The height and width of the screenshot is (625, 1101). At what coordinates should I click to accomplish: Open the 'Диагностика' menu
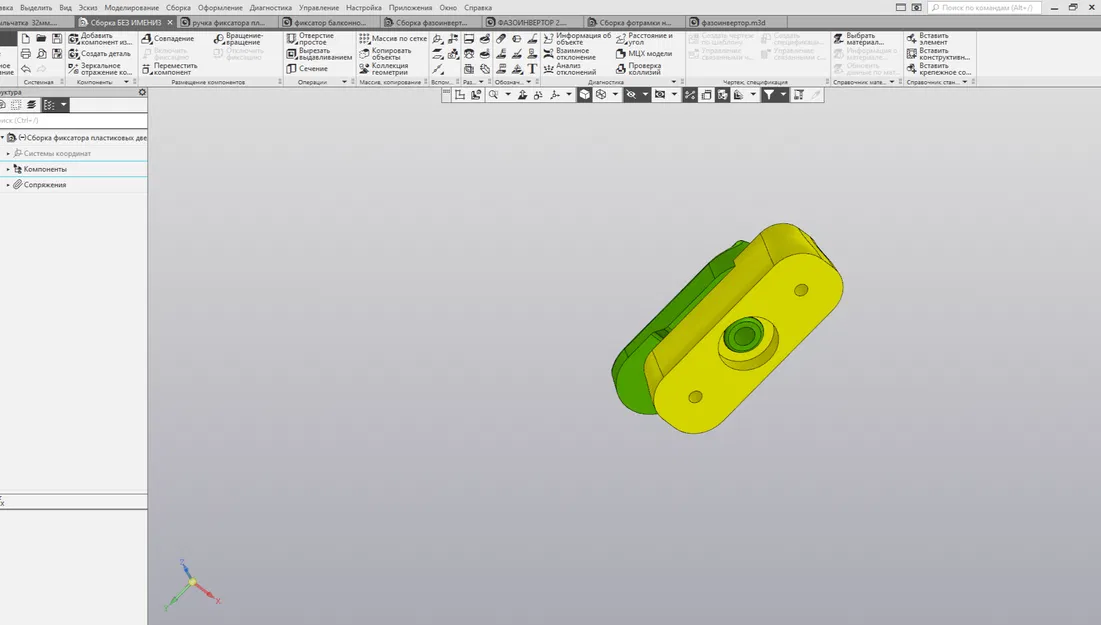[x=270, y=8]
